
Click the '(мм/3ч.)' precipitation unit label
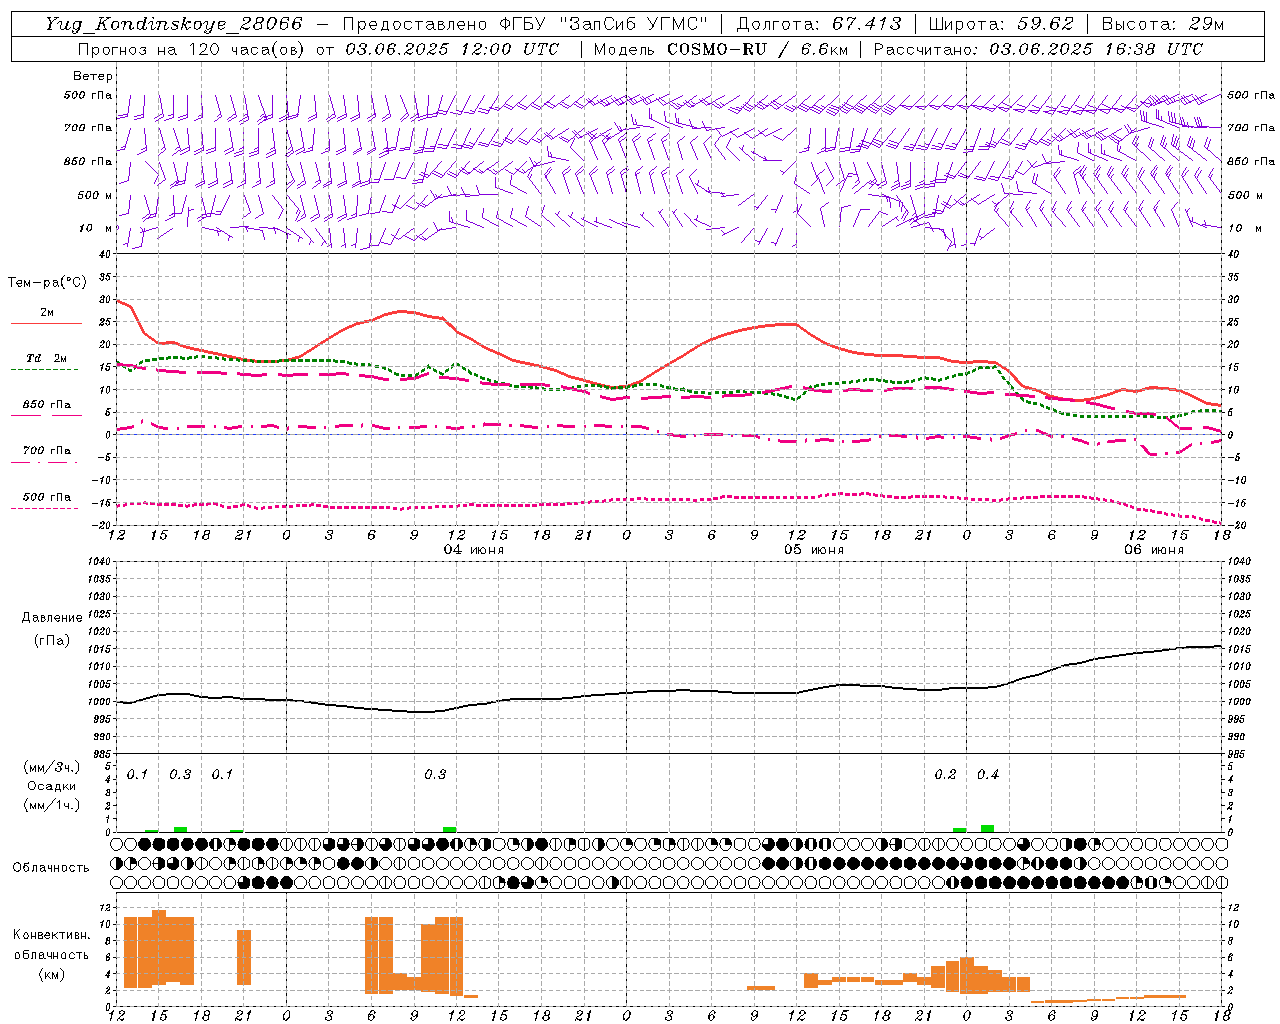[52, 767]
